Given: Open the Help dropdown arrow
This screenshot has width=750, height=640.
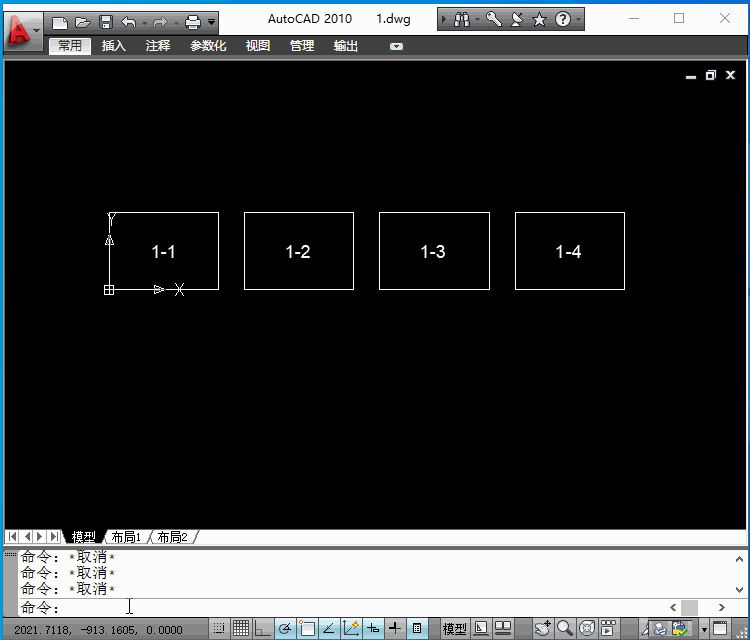Looking at the screenshot, I should pos(578,20).
